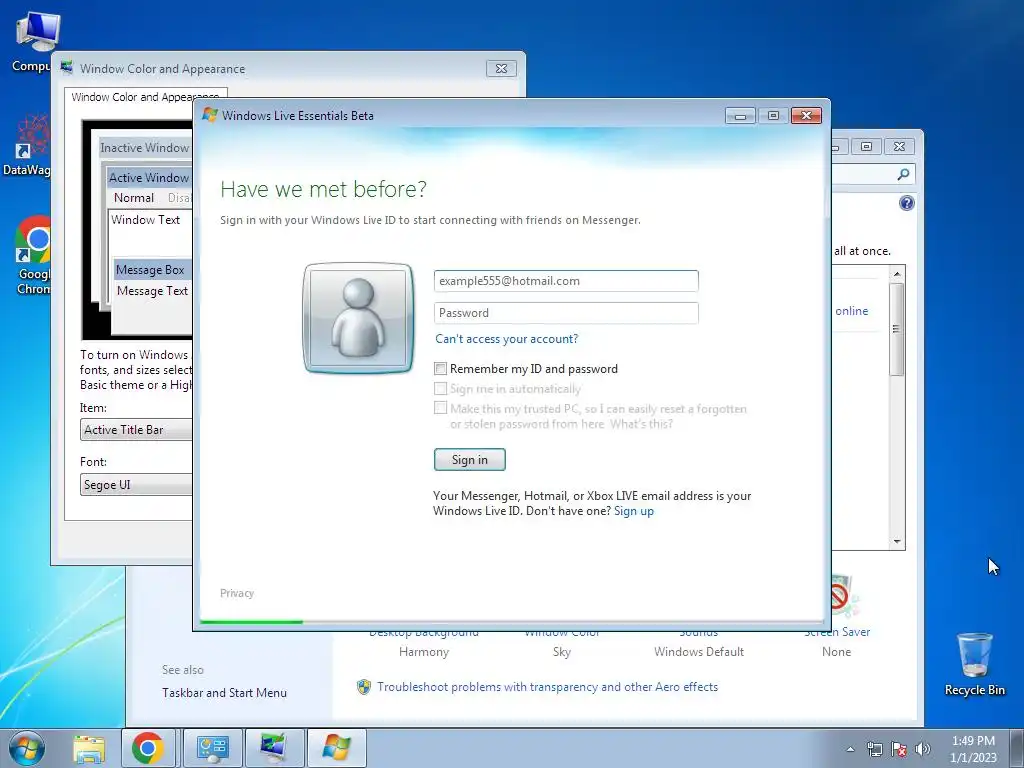Select the Window Color and Appearance tab
Screen dimensions: 1024x768
tap(145, 97)
